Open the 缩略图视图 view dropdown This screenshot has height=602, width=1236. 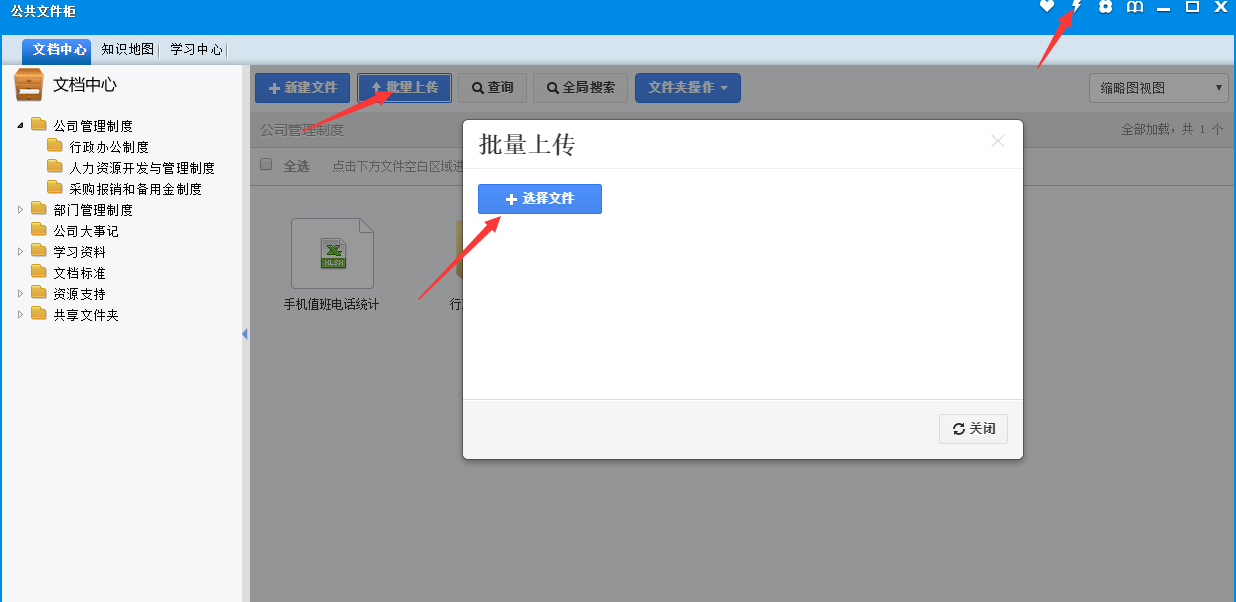1158,88
